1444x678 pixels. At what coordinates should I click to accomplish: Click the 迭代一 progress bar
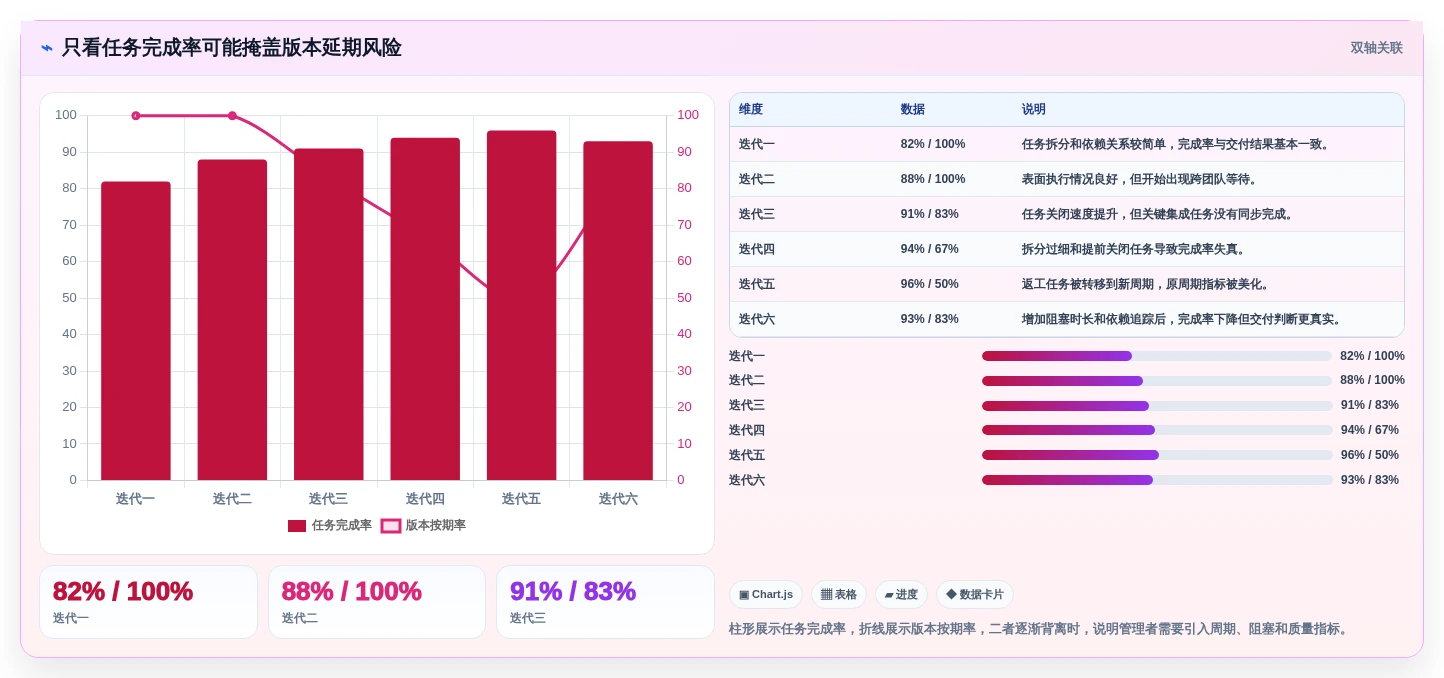(1157, 356)
